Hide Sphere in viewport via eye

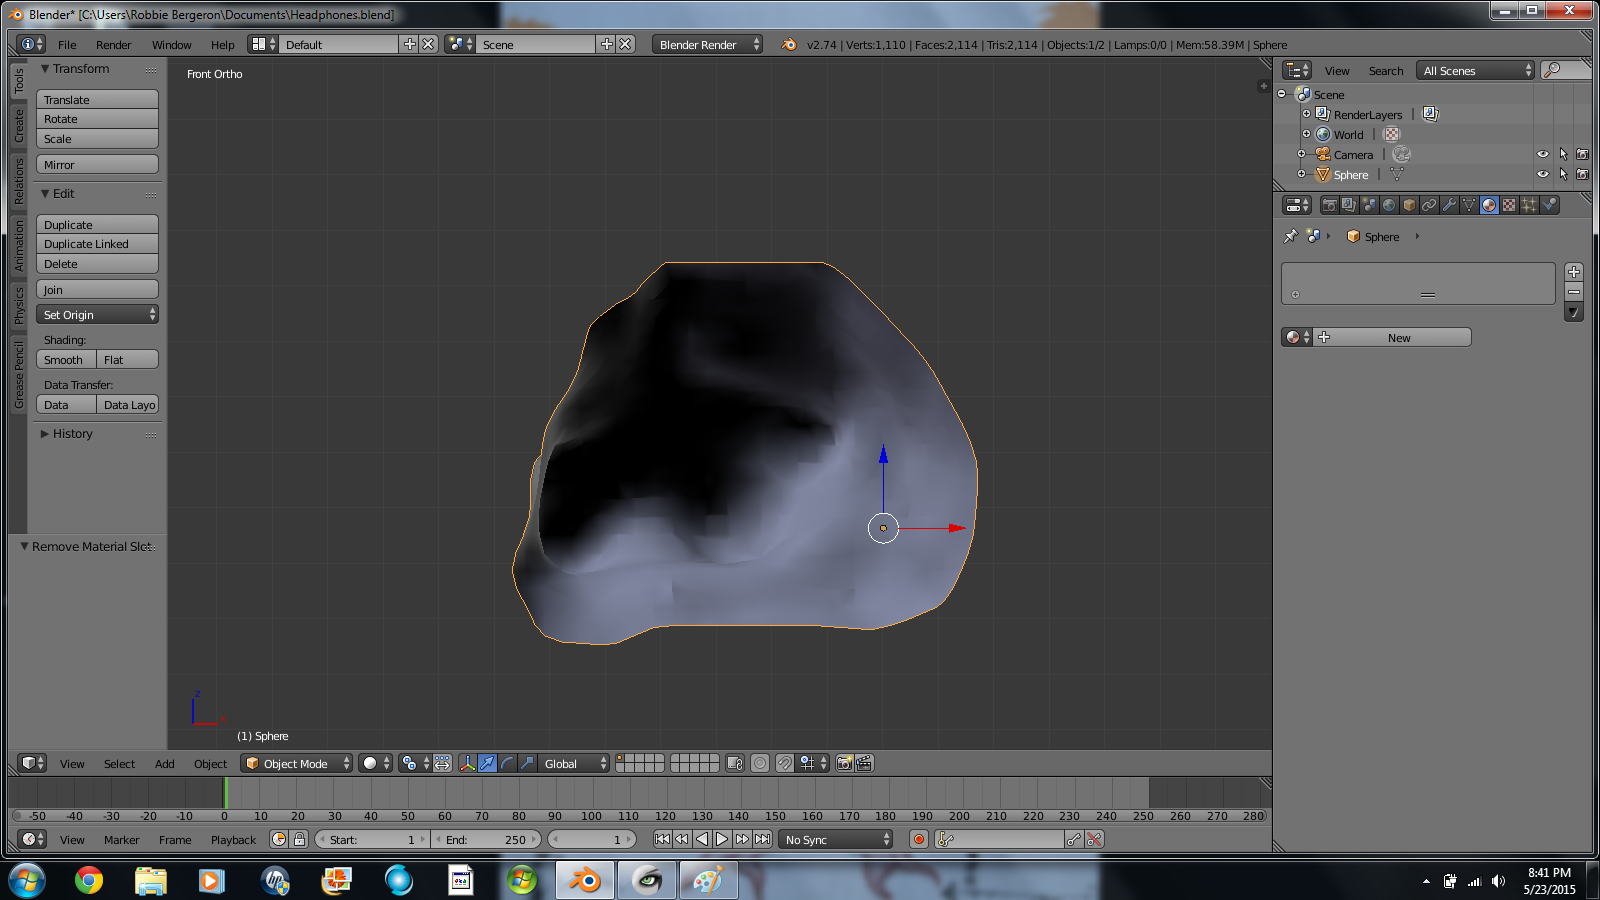(1542, 174)
